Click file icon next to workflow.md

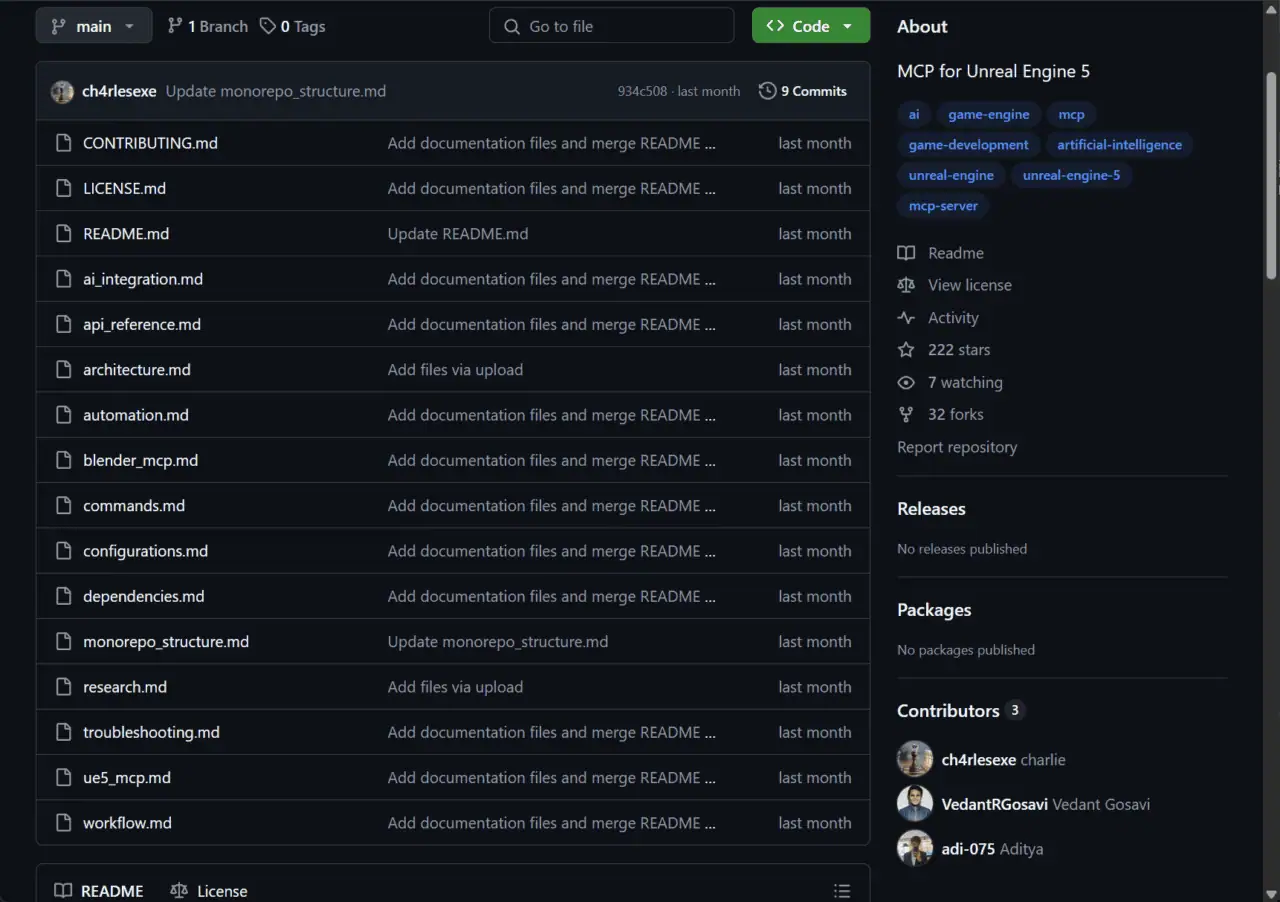[63, 823]
